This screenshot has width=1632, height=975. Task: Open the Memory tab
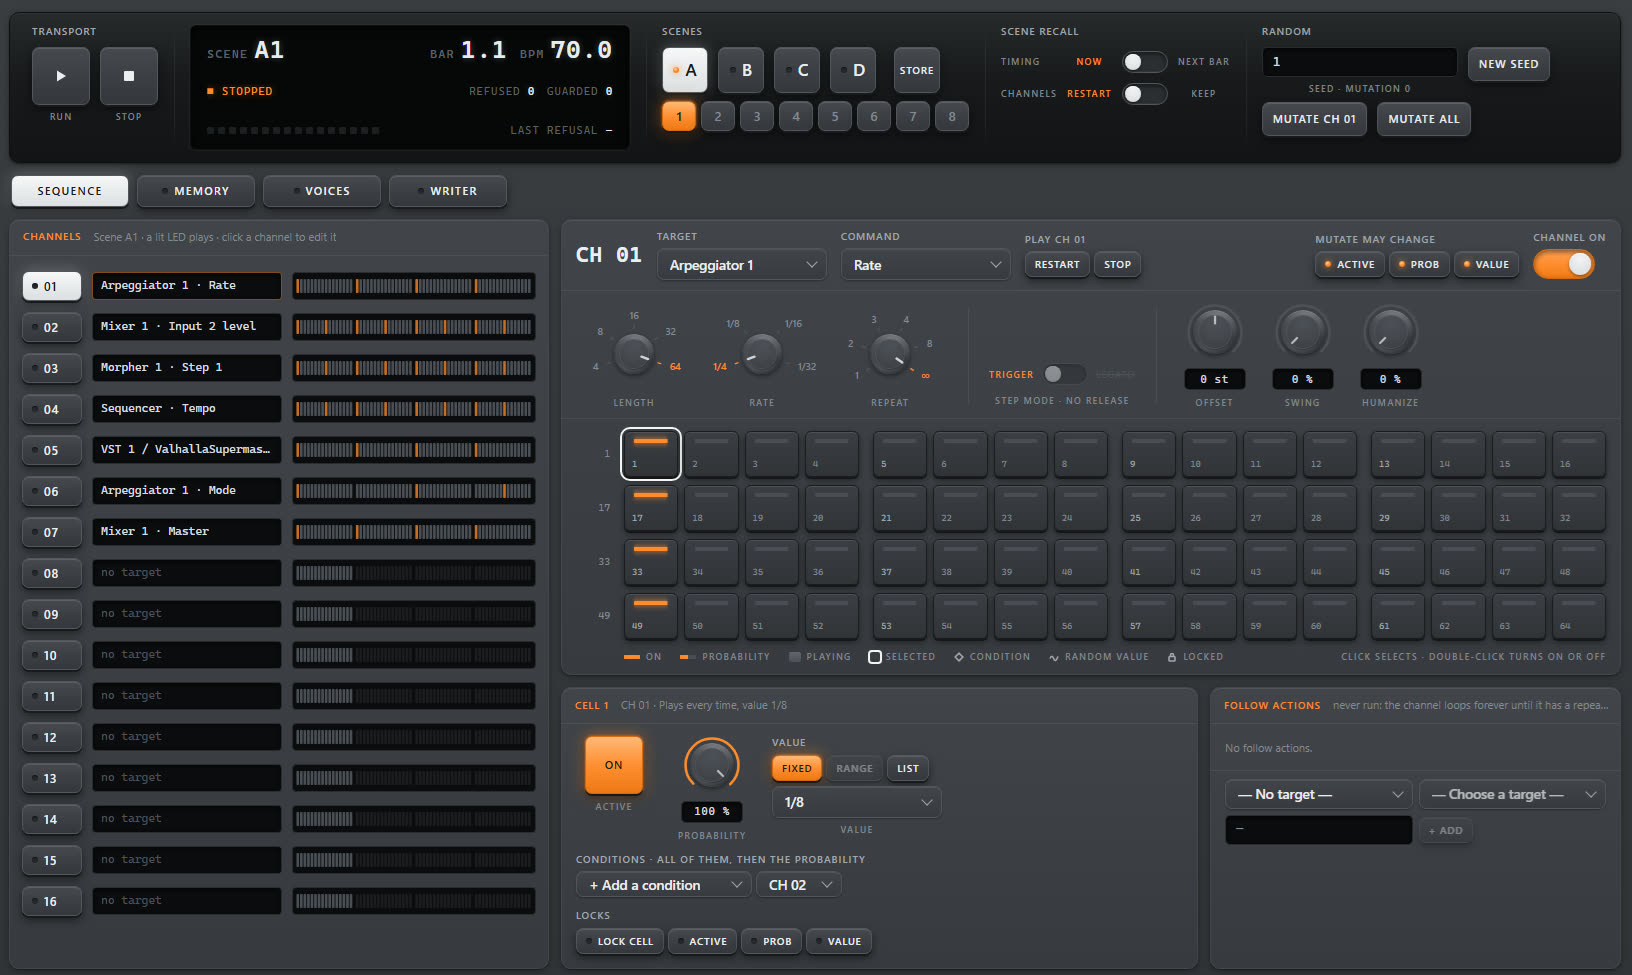[x=196, y=191]
